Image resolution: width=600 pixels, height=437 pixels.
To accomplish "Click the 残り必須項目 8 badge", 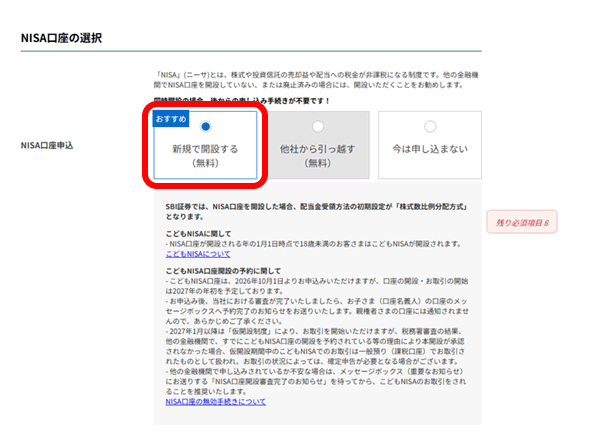I will (522, 222).
